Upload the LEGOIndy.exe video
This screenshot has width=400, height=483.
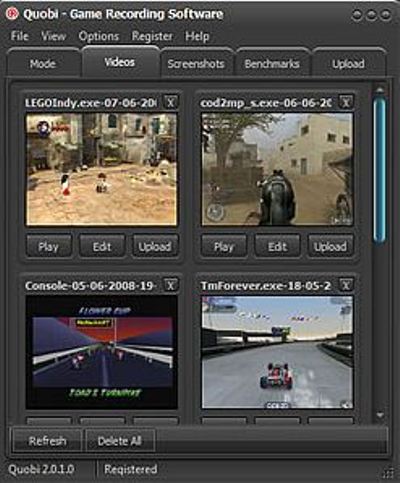point(155,247)
